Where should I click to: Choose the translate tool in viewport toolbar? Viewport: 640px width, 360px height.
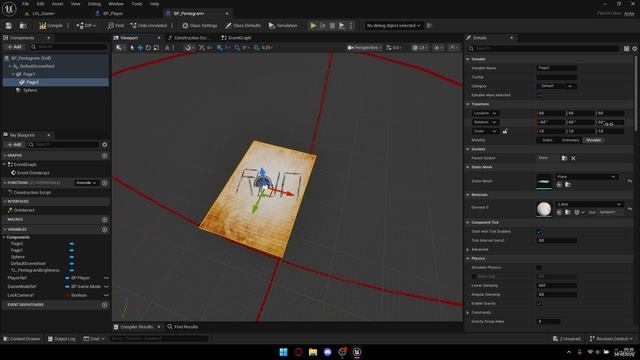pyautogui.click(x=140, y=48)
